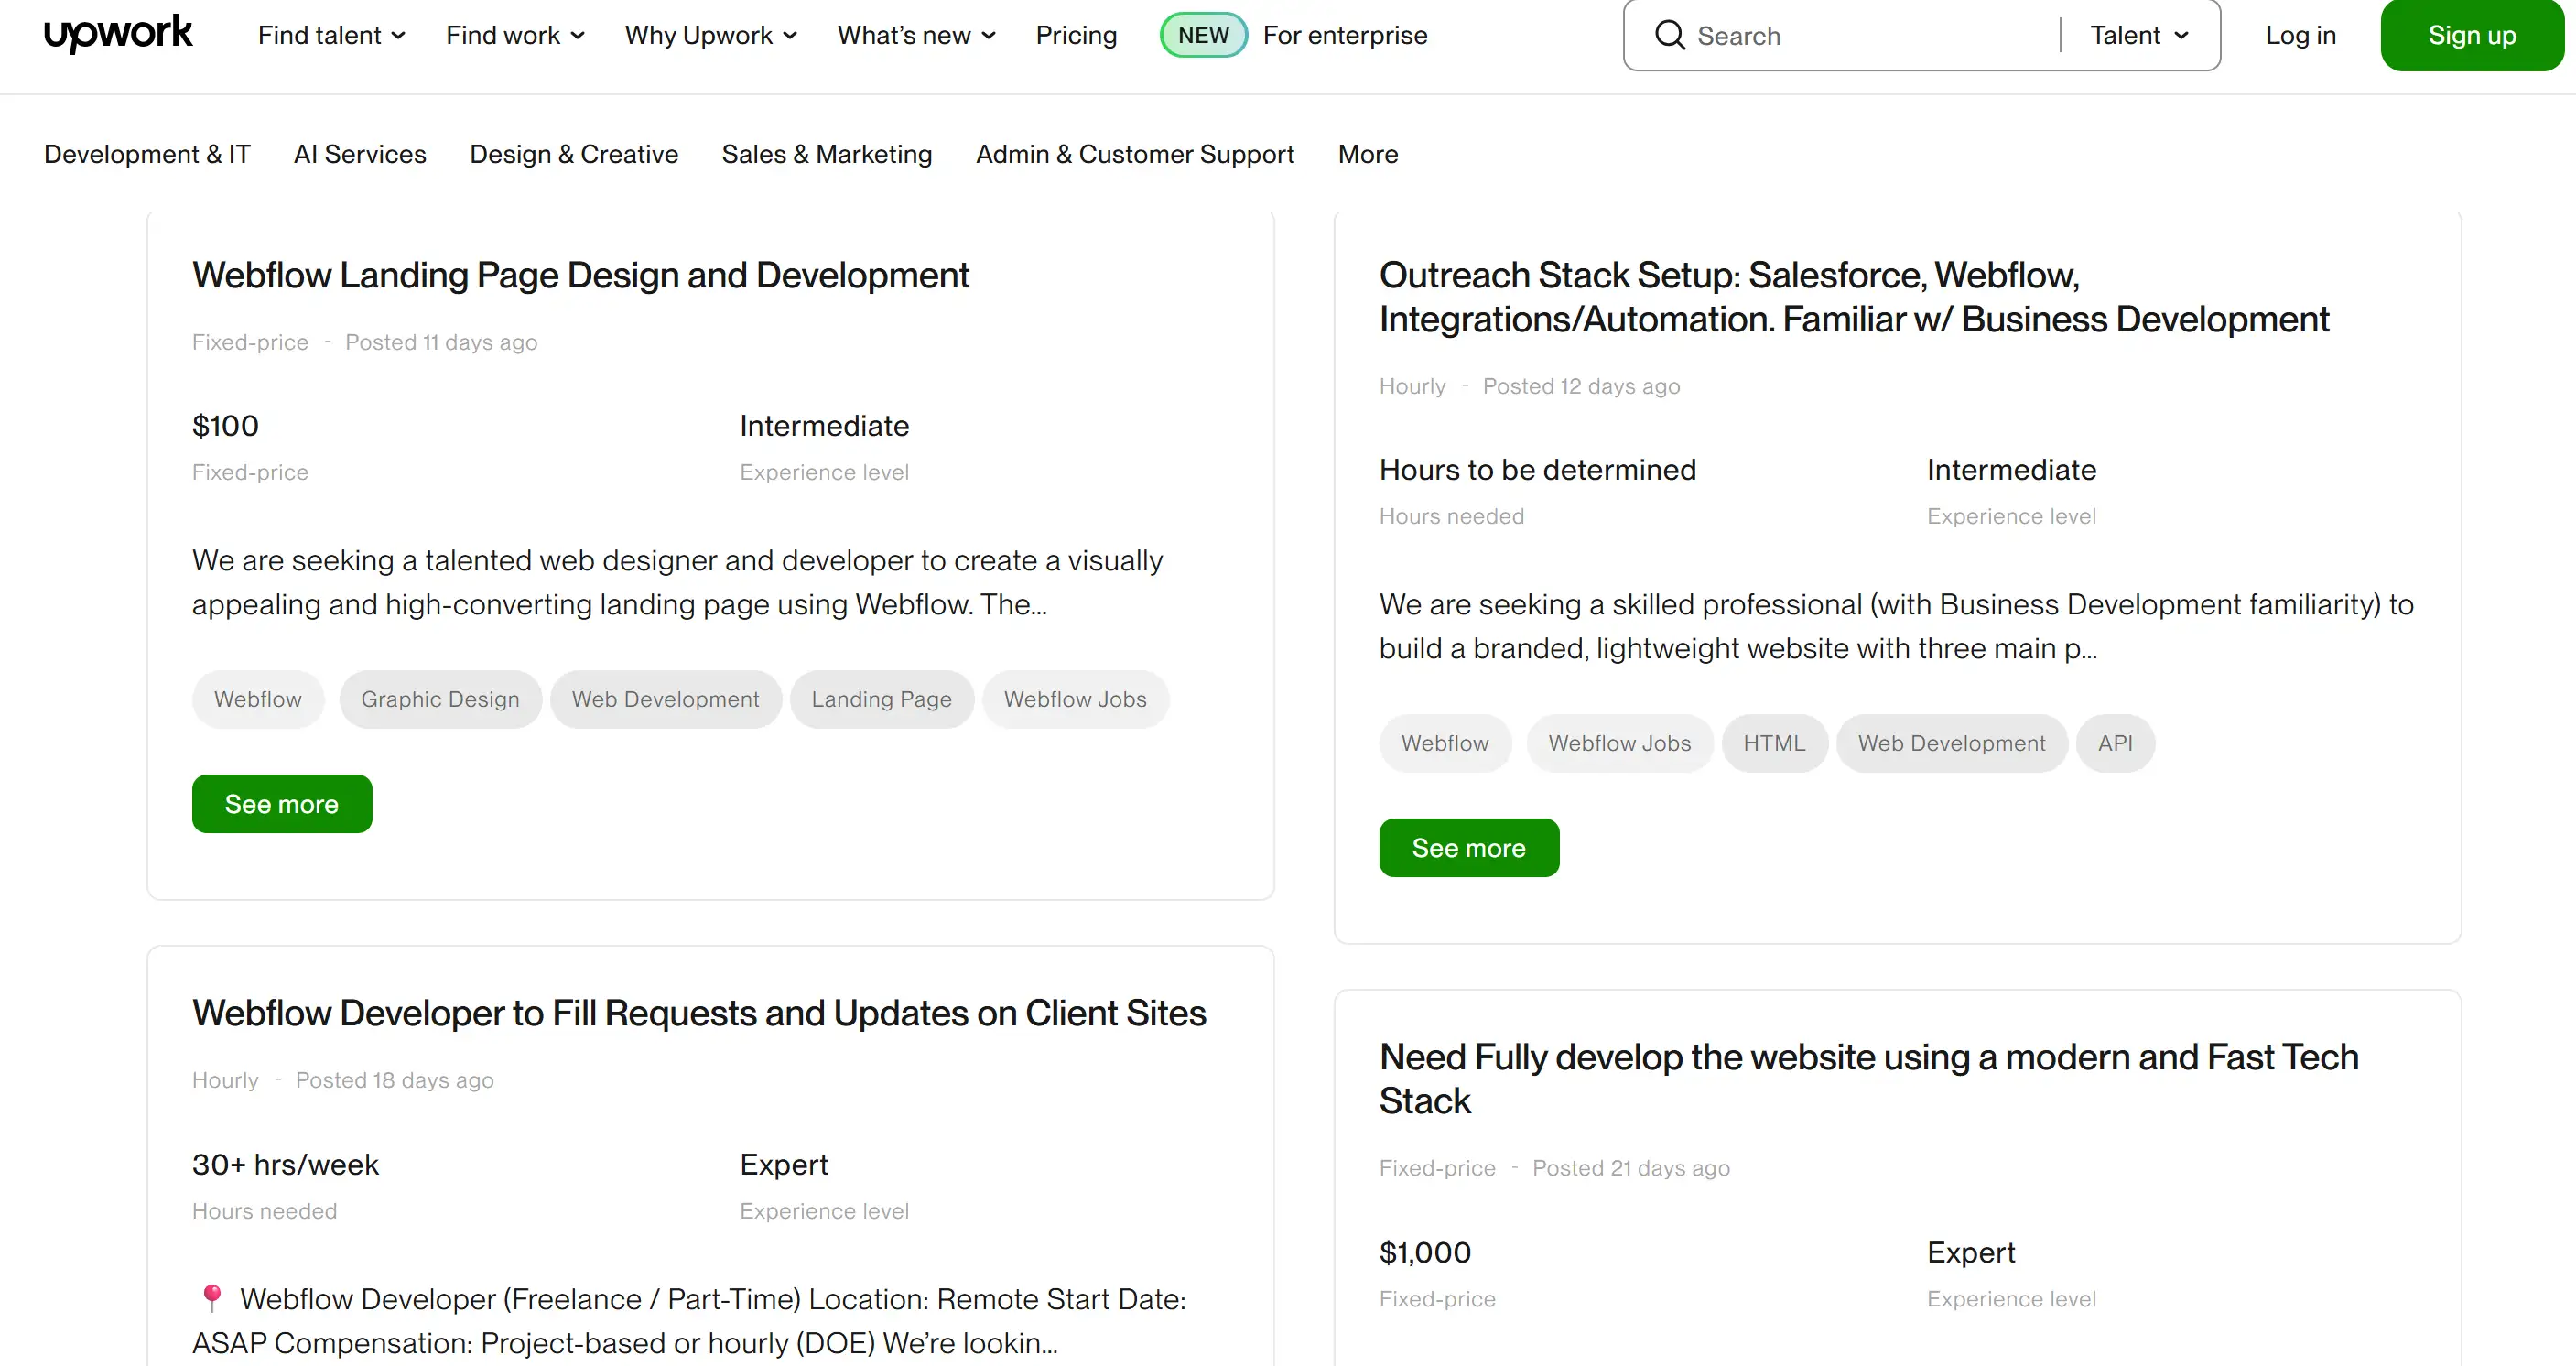Click the API skill tag
This screenshot has width=2576, height=1366.
2115,743
